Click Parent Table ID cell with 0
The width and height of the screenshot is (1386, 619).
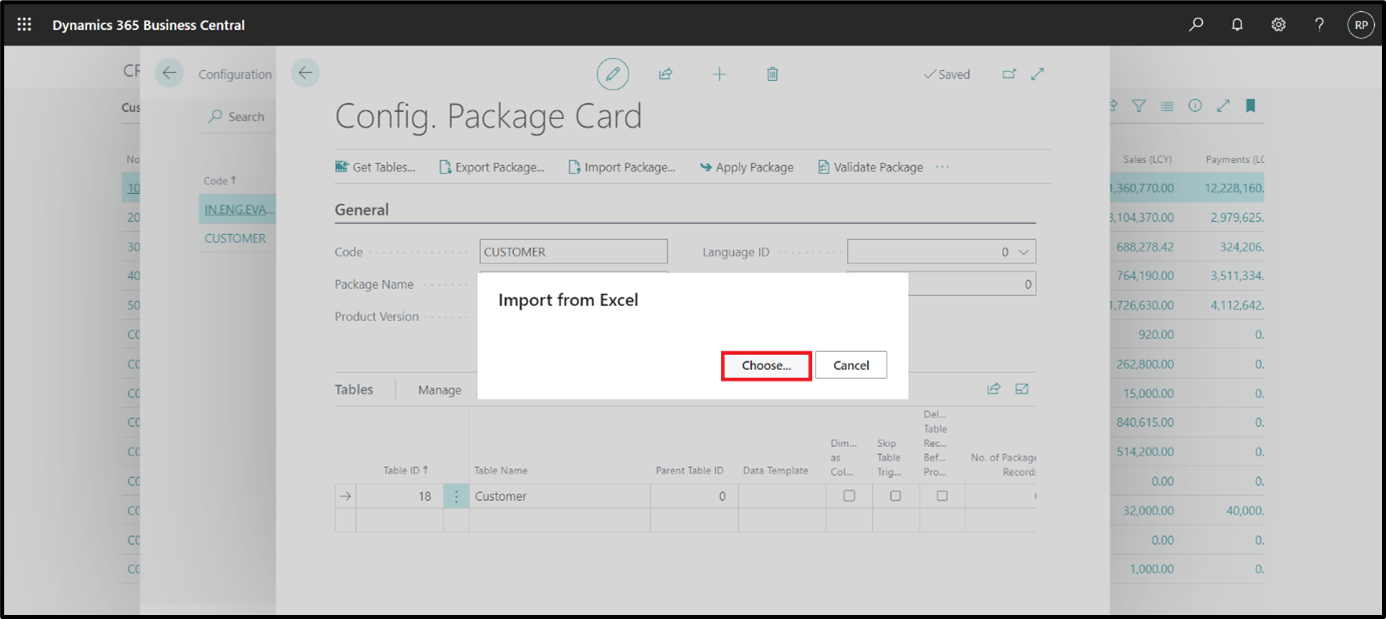click(694, 496)
